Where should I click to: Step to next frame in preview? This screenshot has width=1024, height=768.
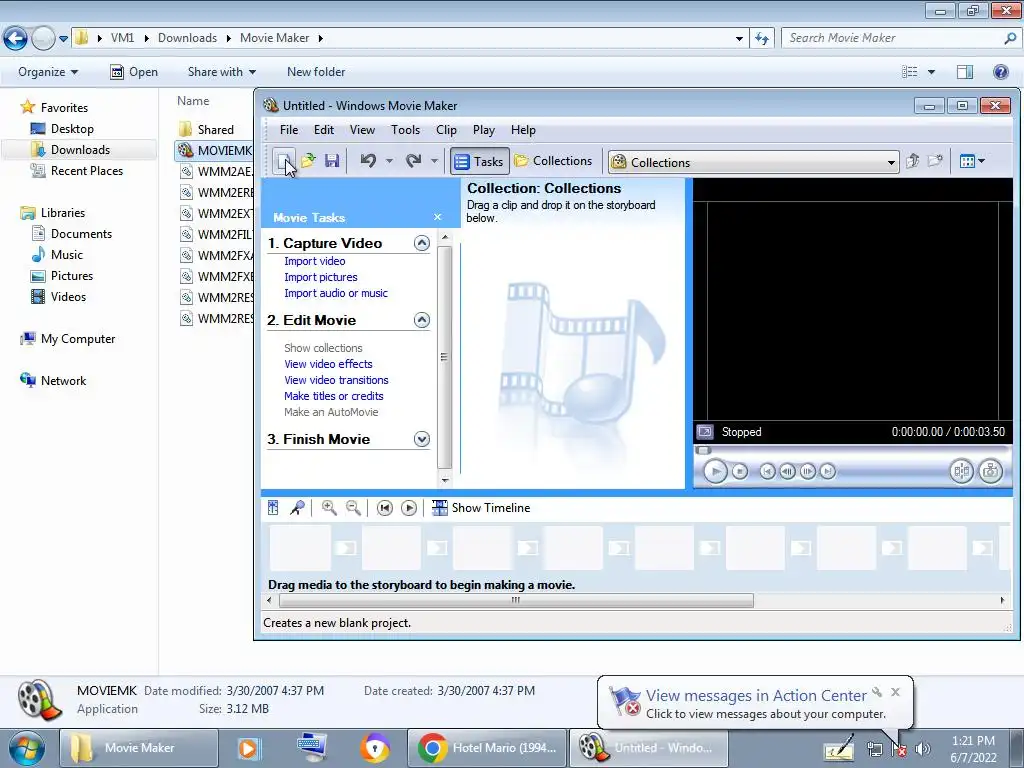[x=808, y=471]
